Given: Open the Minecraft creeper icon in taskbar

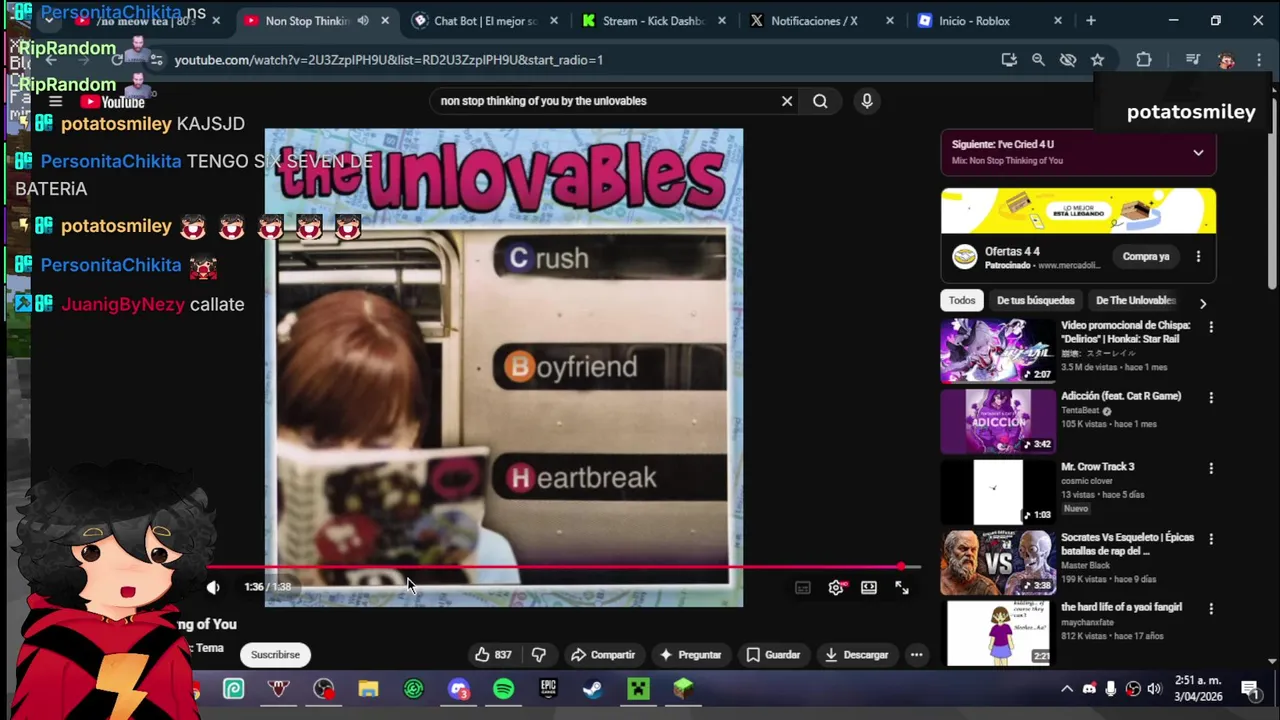Looking at the screenshot, I should pyautogui.click(x=638, y=689).
